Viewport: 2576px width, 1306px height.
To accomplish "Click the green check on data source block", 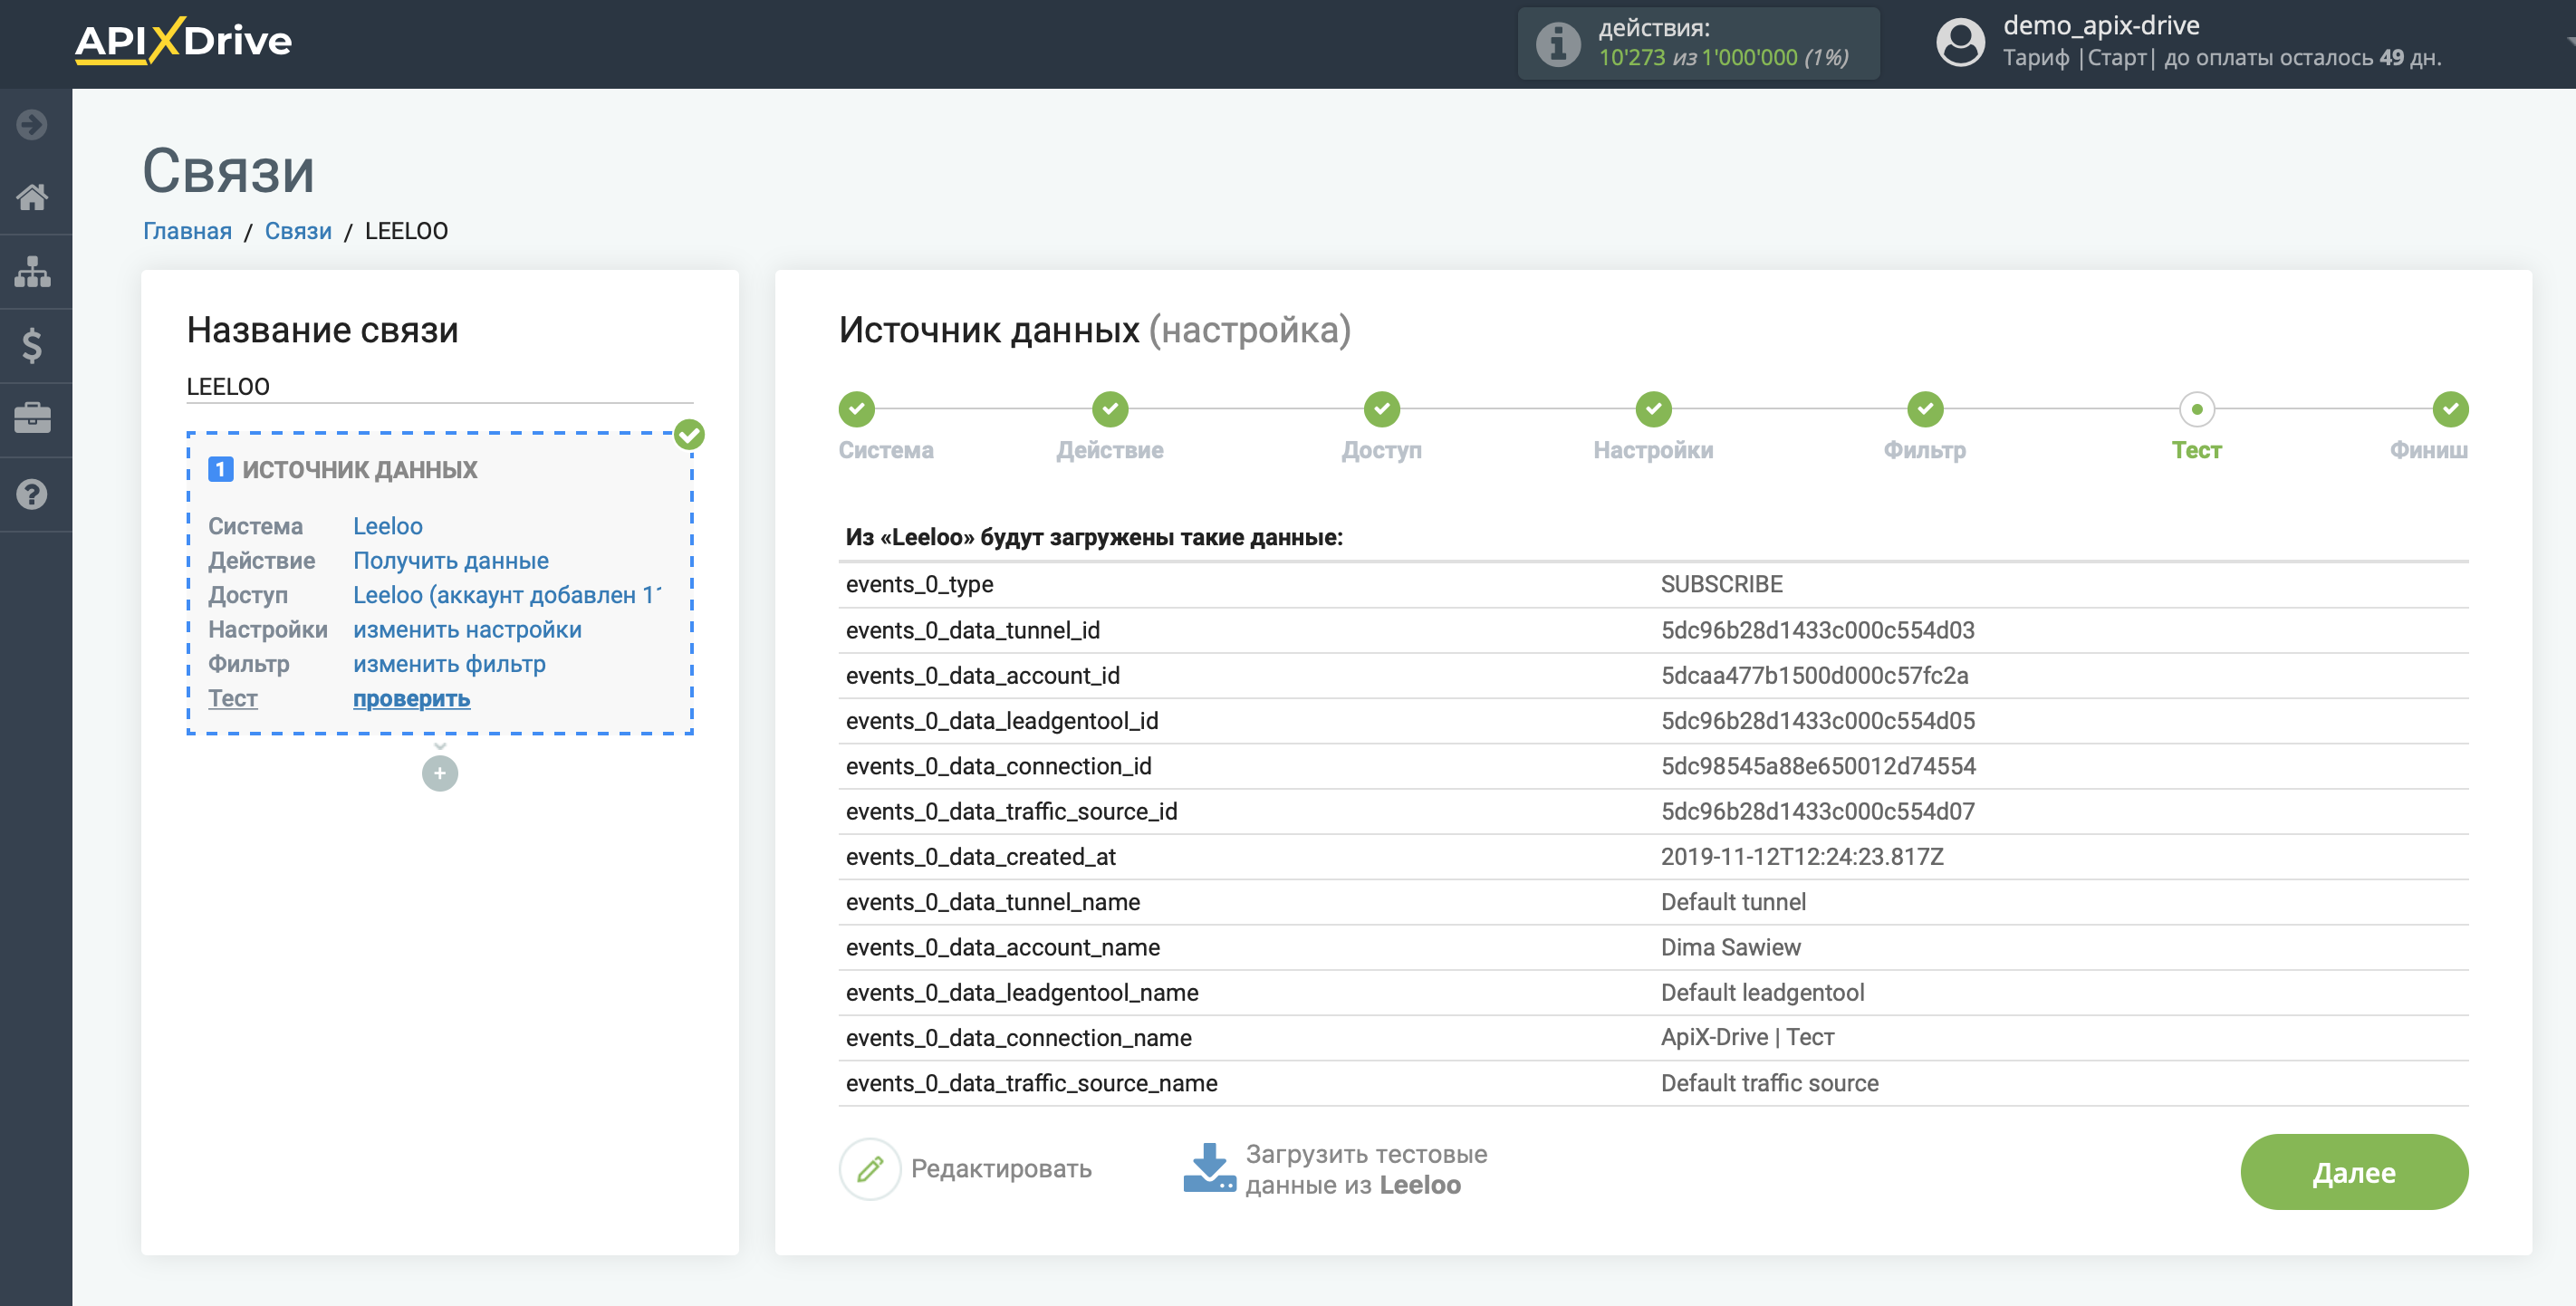I will [689, 435].
